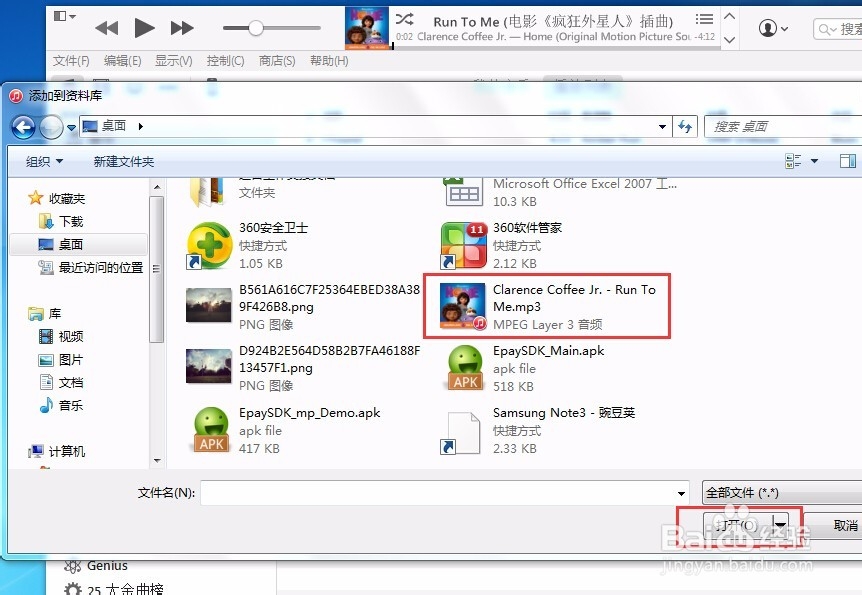Open the view options dropdown arrow
The height and width of the screenshot is (595, 862).
click(814, 161)
